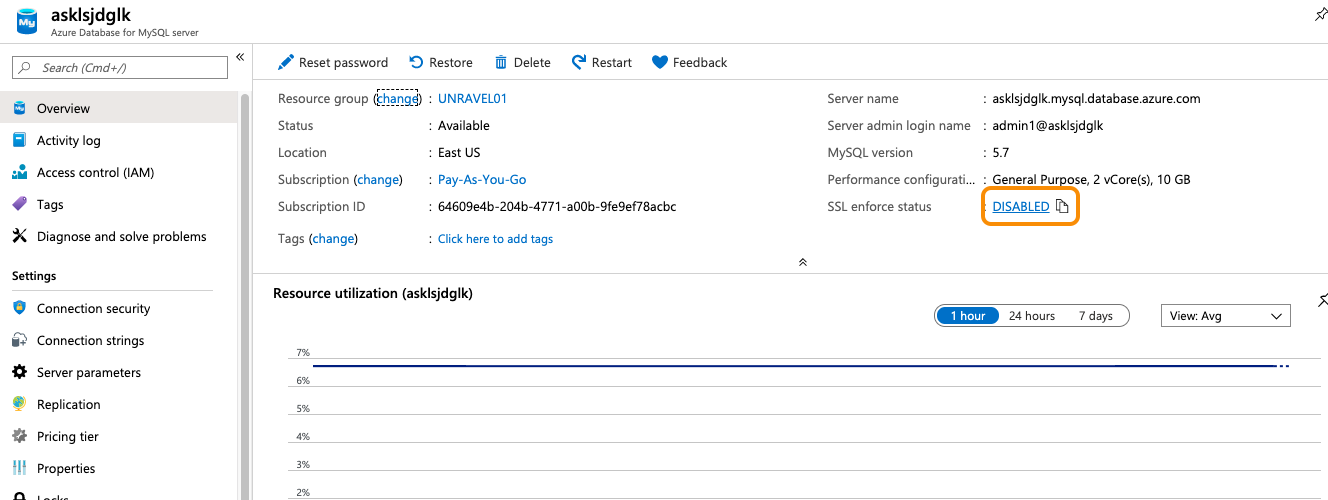The height and width of the screenshot is (500, 1328).
Task: Click the MySQL version 5.7 value
Action: (x=1001, y=153)
